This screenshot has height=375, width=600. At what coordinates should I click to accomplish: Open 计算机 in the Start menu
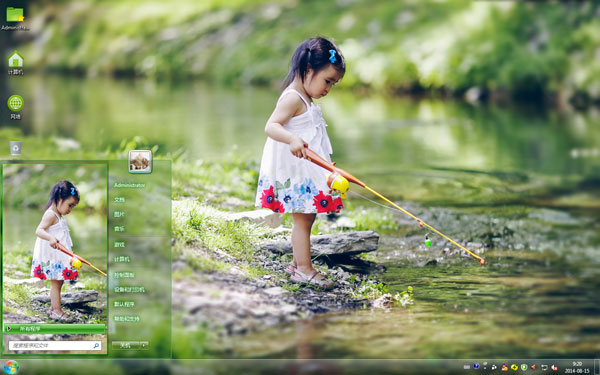click(122, 259)
